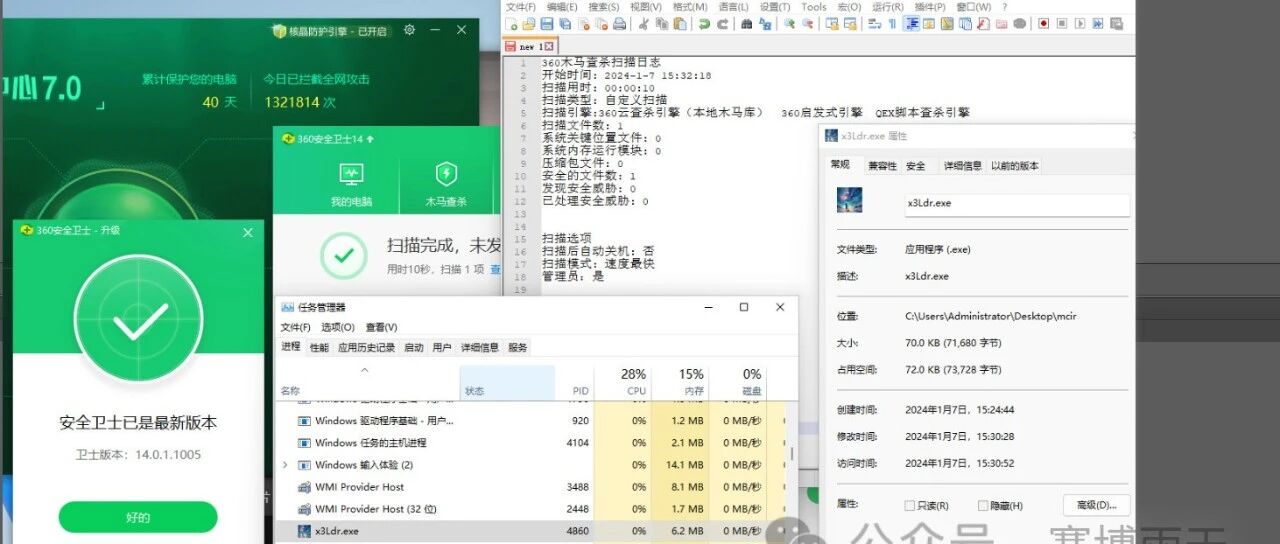Click the 高级(D)... button in properties
This screenshot has height=544, width=1280.
coord(1096,505)
